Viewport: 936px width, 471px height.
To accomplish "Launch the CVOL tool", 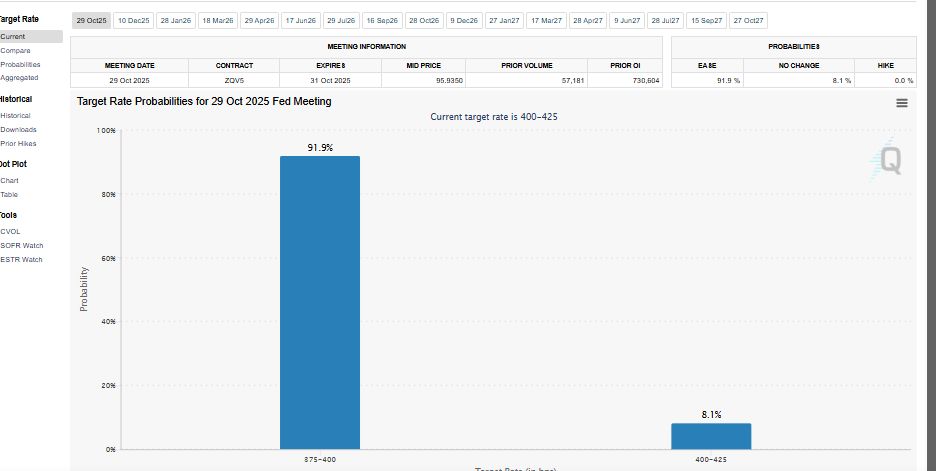I will click(x=11, y=231).
